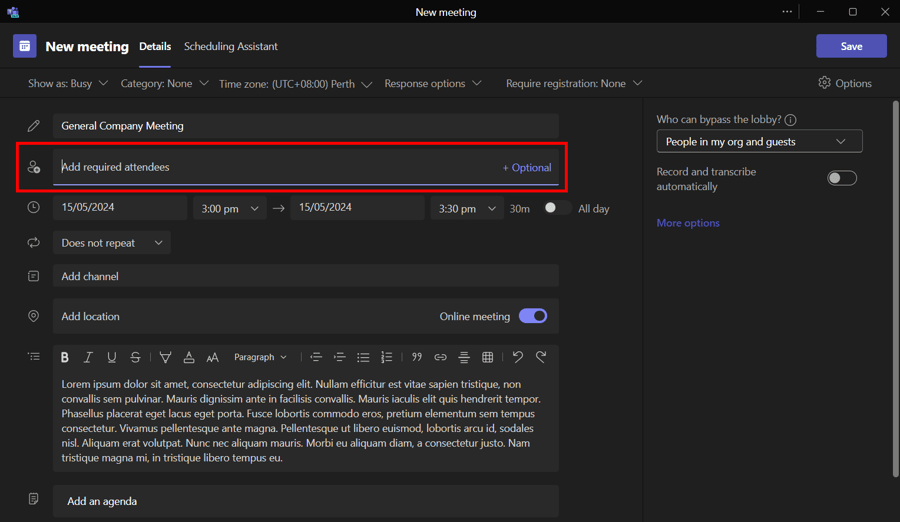
Task: Click the + Optional attendees link
Action: pos(527,168)
